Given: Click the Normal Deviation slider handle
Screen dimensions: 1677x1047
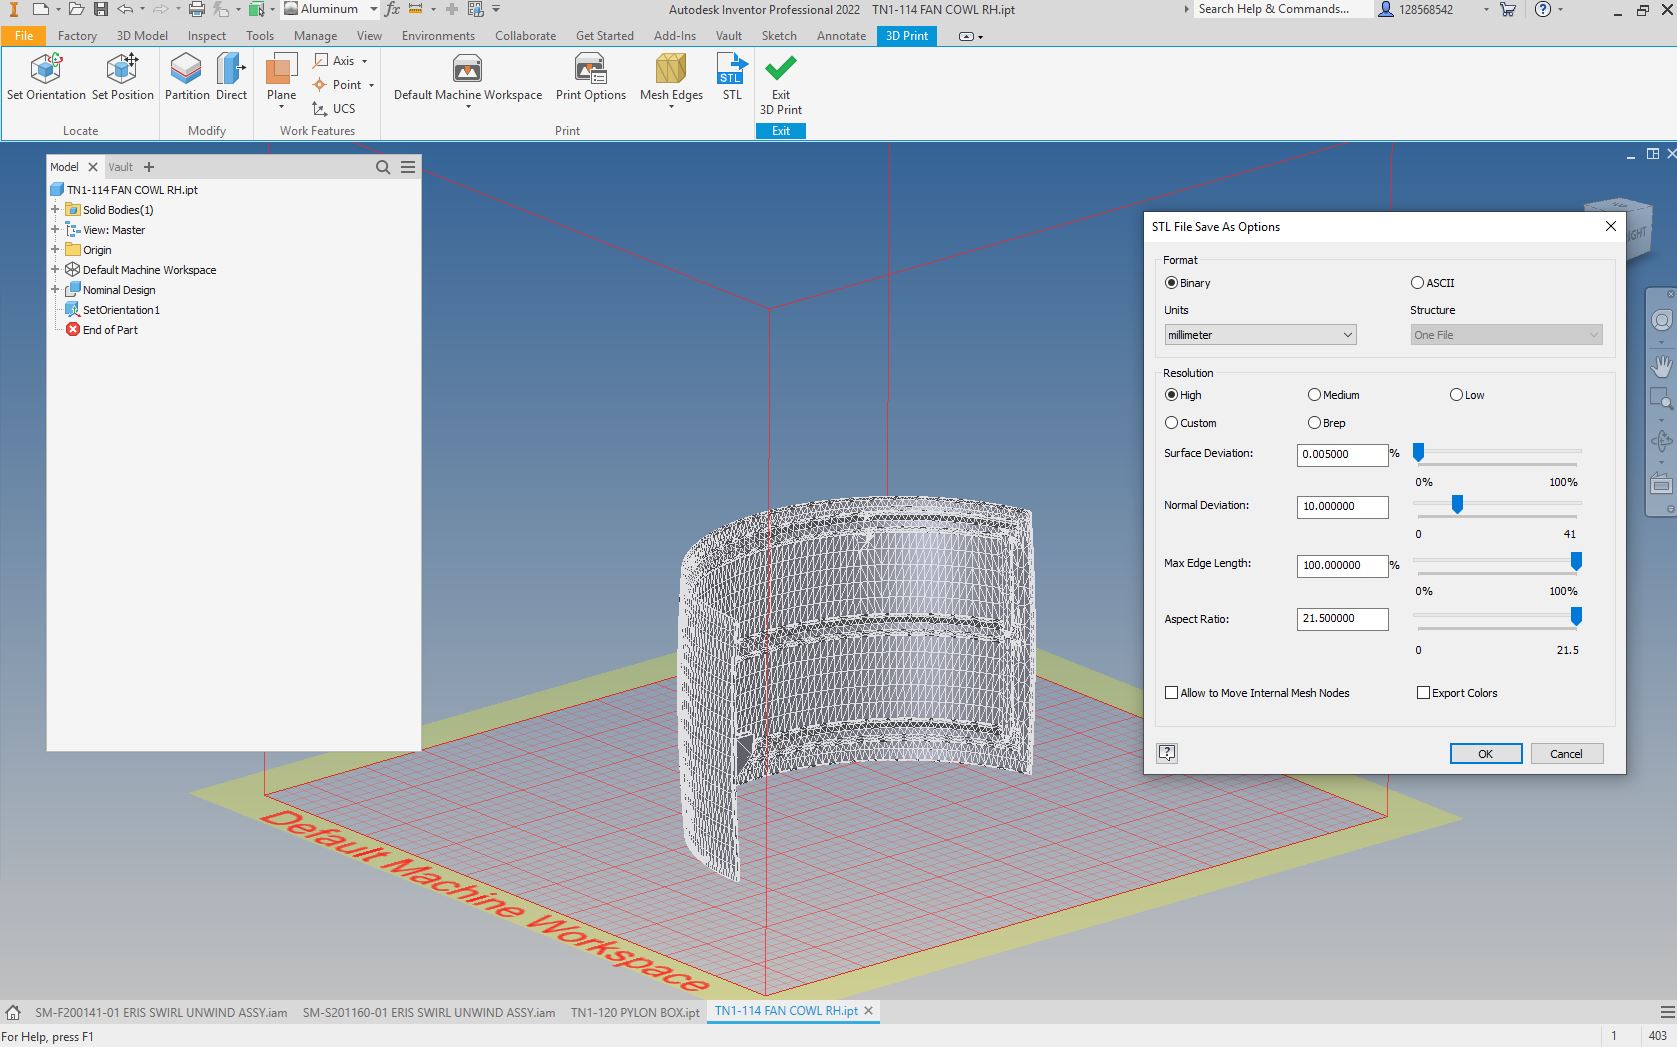Looking at the screenshot, I should point(1457,505).
